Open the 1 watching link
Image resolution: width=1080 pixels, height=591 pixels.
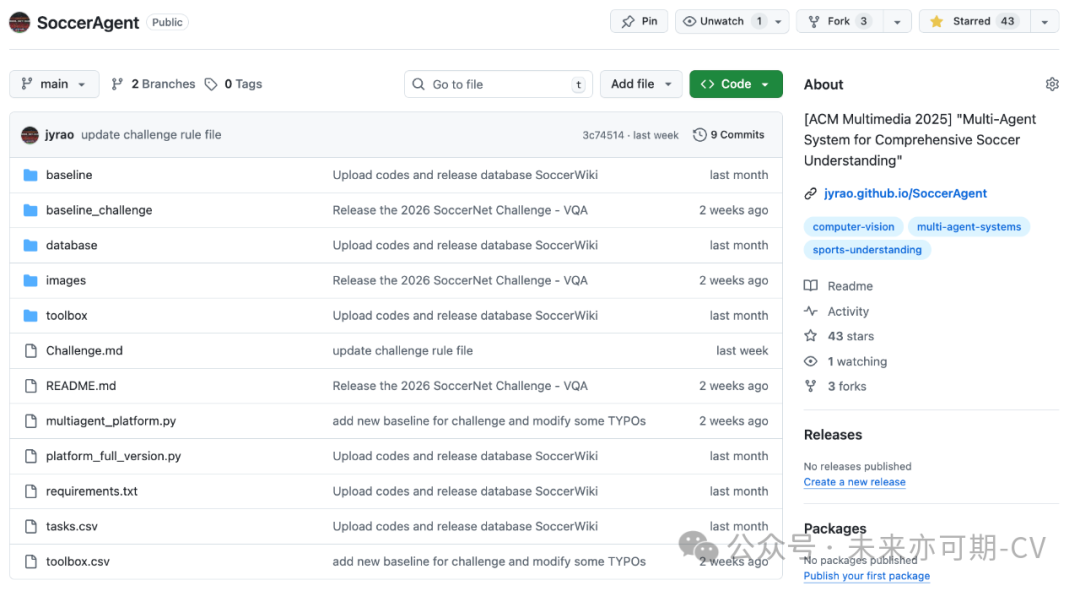[857, 362]
